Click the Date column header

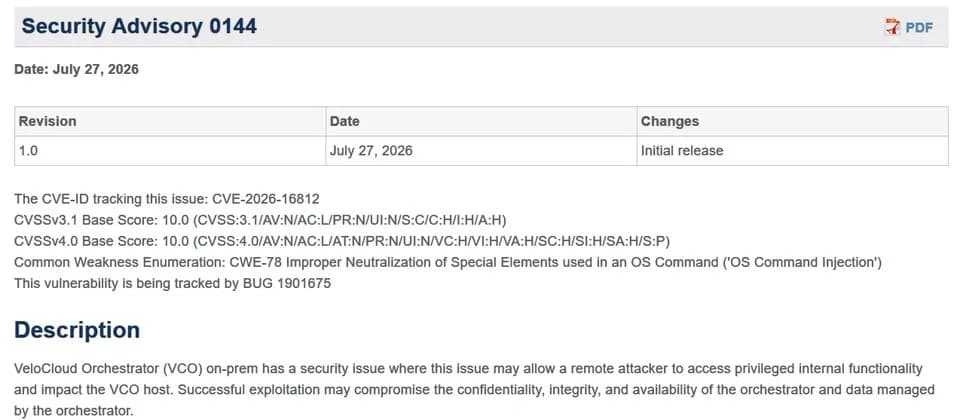coord(481,121)
